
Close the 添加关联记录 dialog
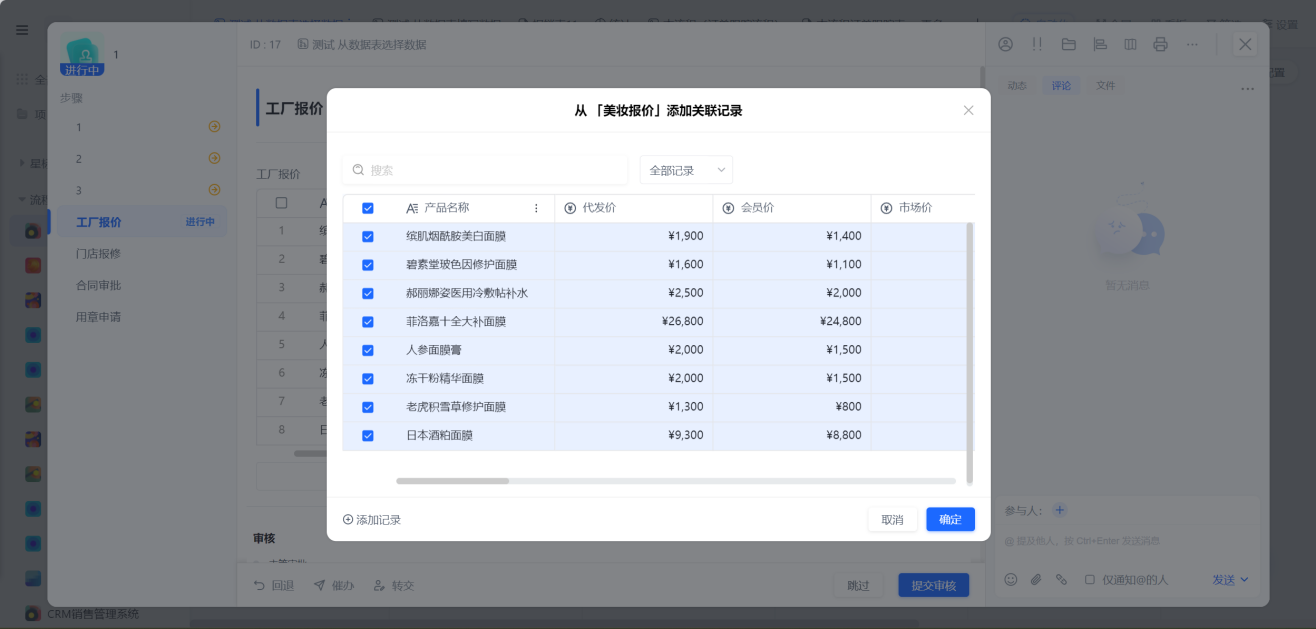tap(968, 110)
